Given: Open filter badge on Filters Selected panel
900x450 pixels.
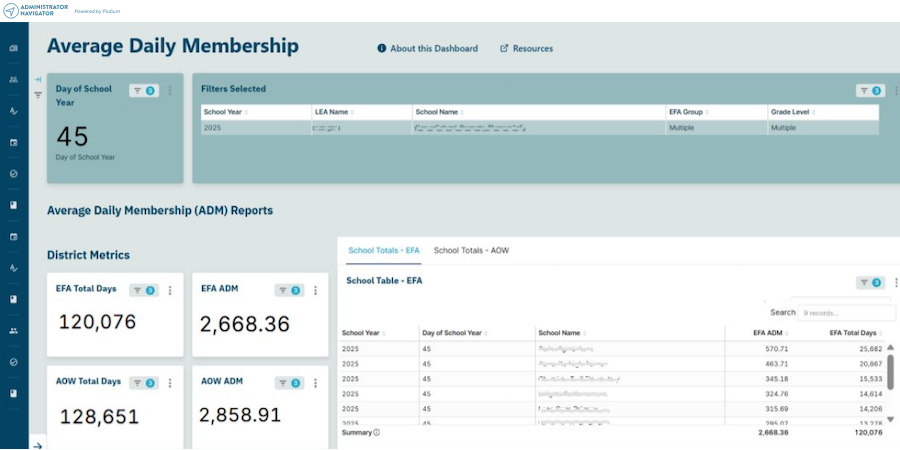Looking at the screenshot, I should pos(870,91).
